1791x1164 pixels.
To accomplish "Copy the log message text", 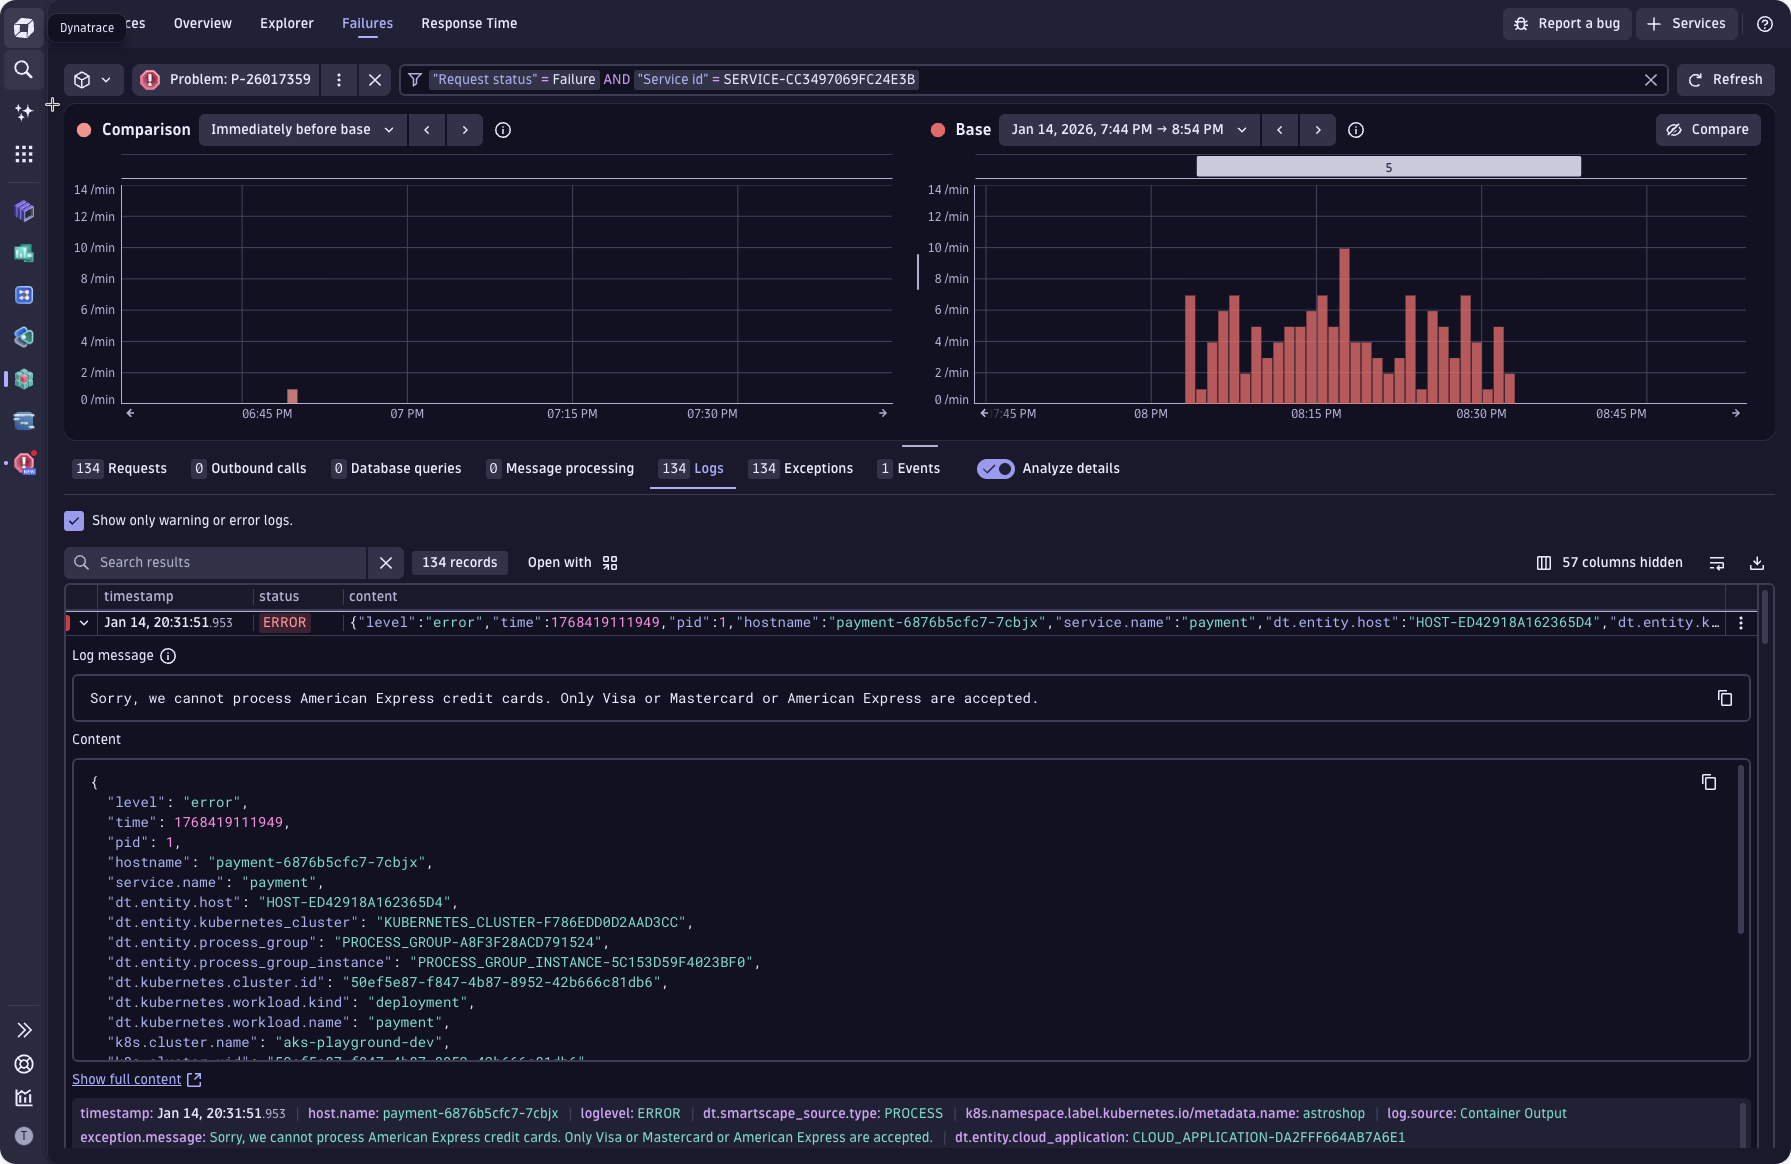I will [1724, 698].
